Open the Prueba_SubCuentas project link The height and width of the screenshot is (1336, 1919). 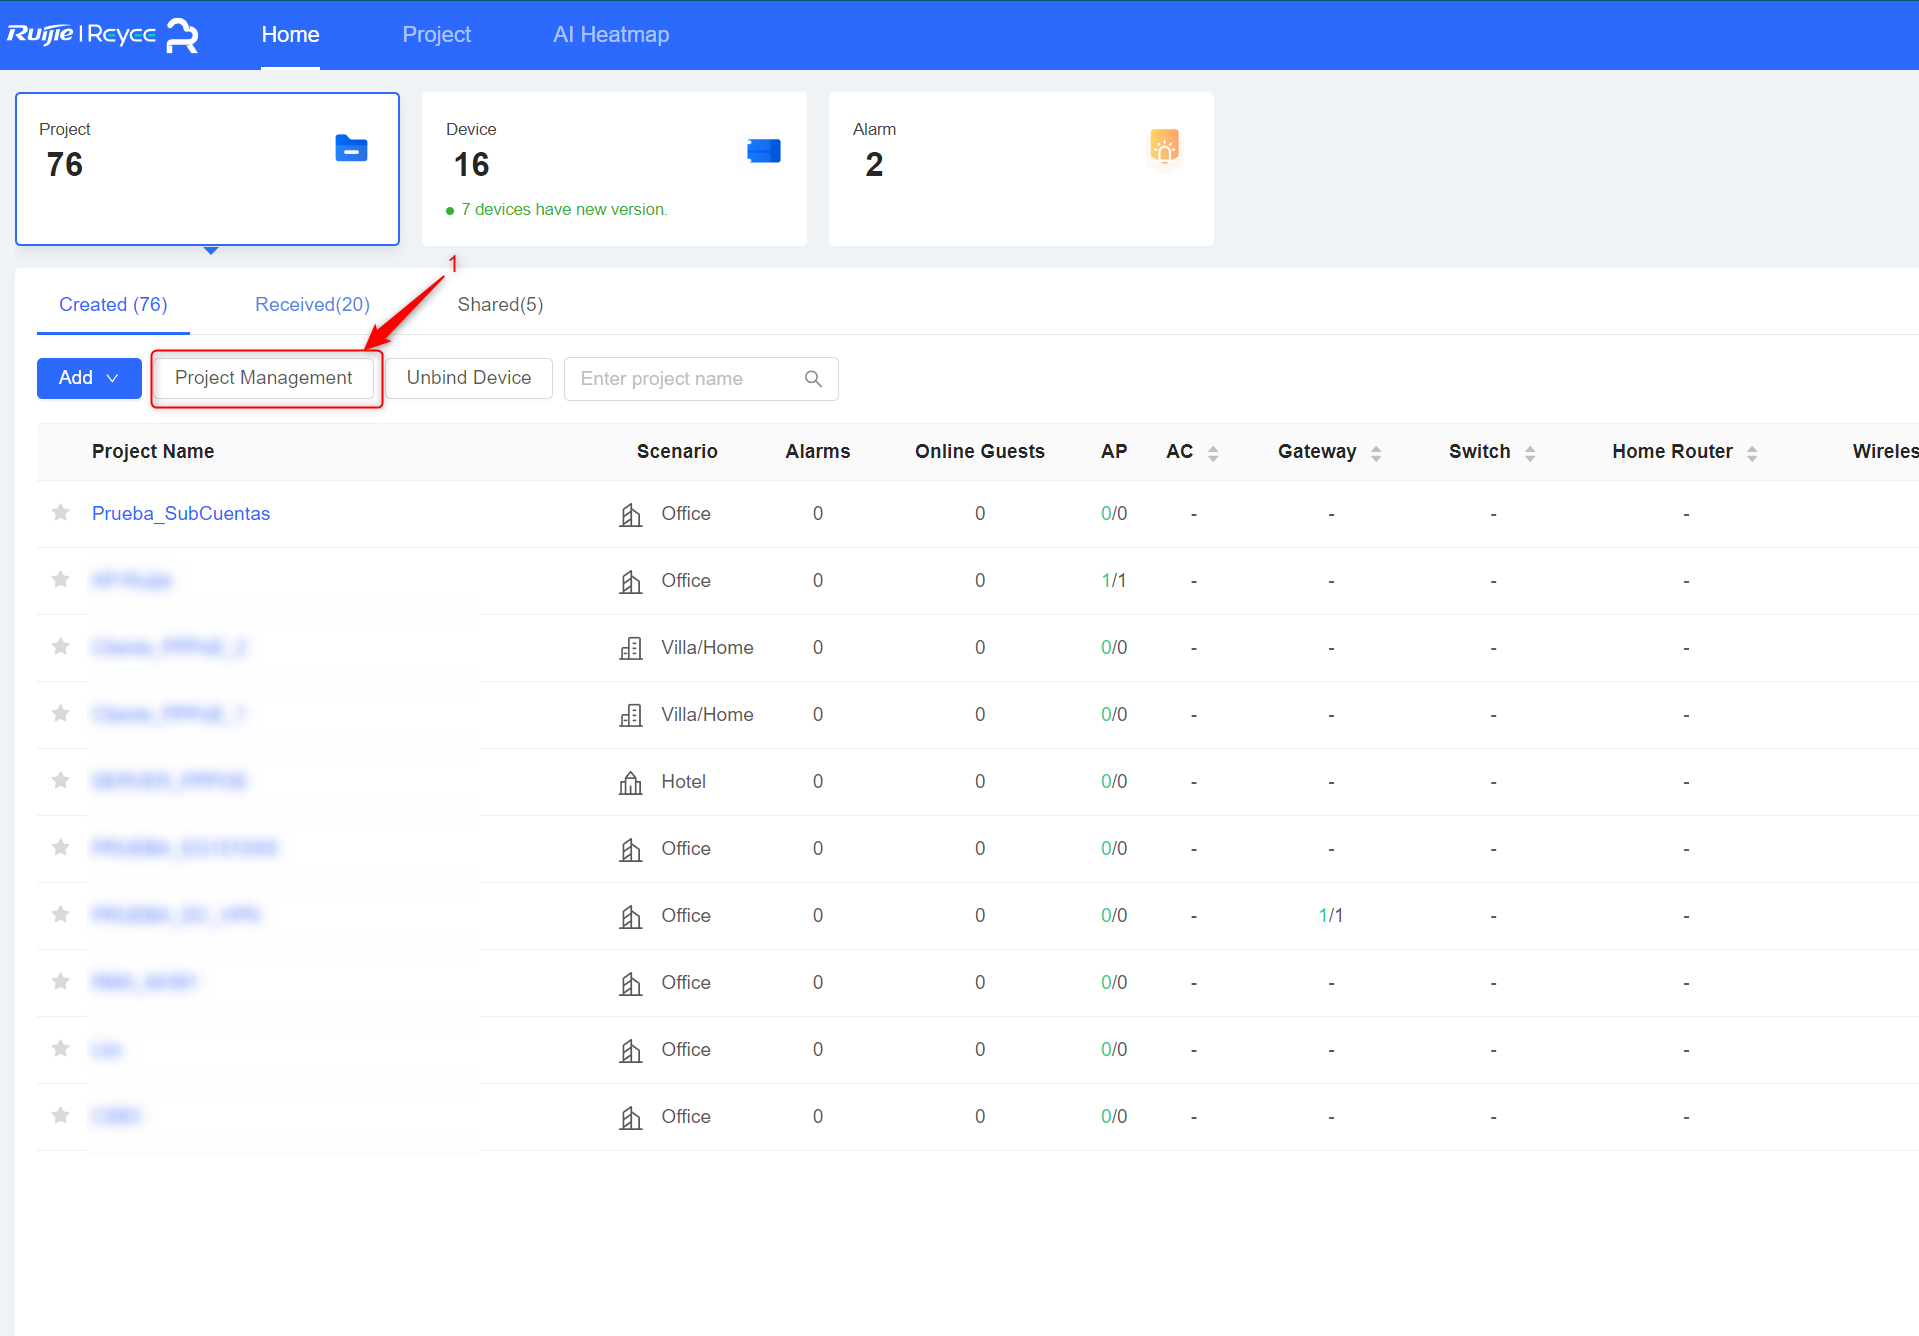click(x=181, y=514)
